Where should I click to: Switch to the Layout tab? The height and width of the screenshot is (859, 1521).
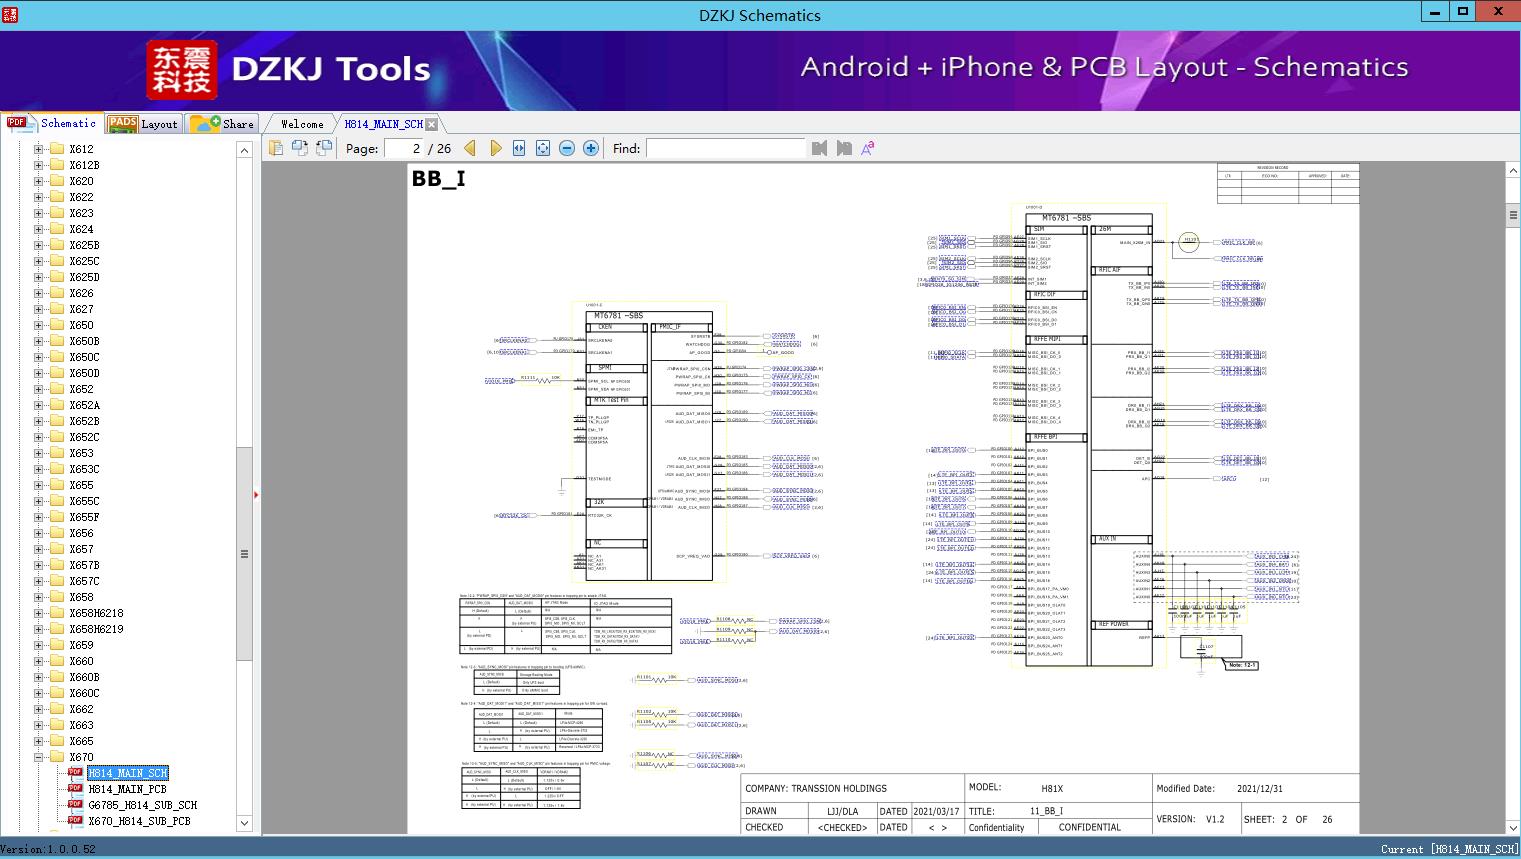tap(143, 124)
